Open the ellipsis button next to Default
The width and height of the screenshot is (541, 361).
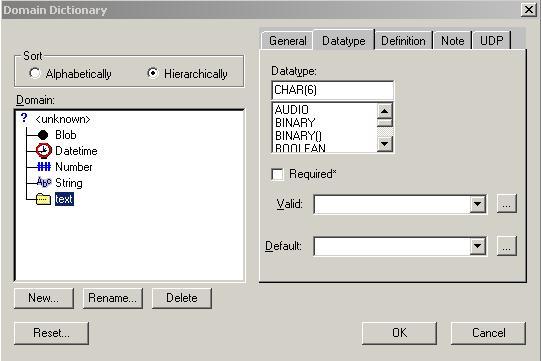(x=506, y=246)
